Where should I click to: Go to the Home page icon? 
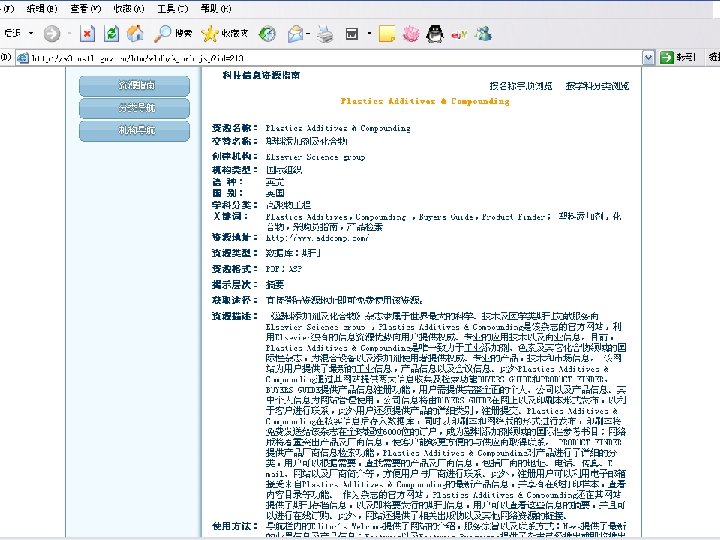(135, 33)
